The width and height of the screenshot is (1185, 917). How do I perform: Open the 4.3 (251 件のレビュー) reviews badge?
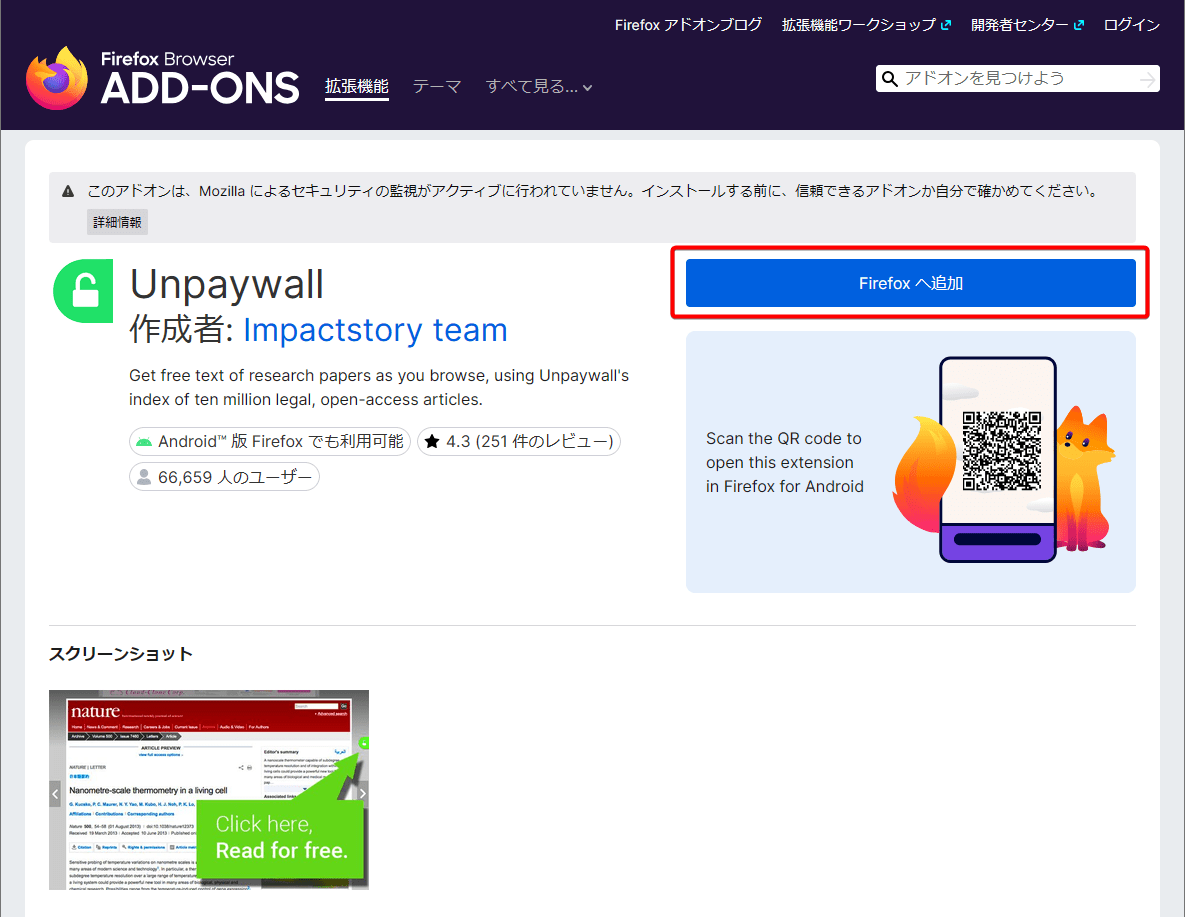(518, 441)
